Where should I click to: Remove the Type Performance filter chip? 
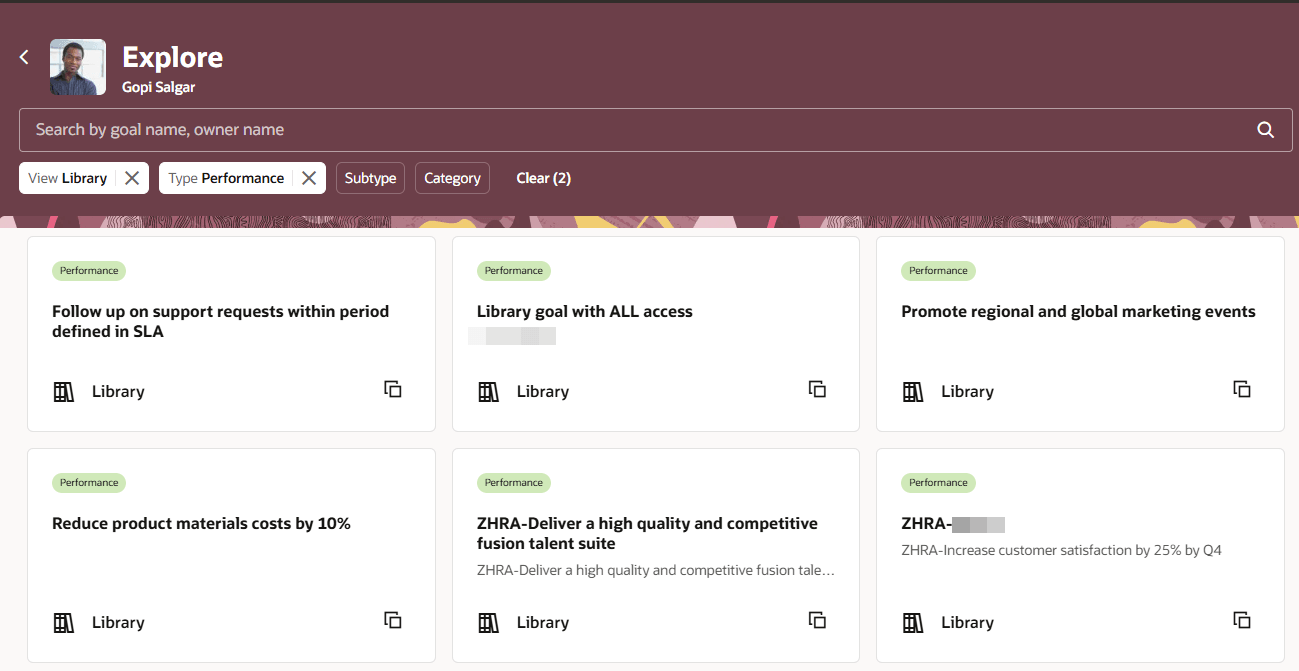tap(309, 178)
